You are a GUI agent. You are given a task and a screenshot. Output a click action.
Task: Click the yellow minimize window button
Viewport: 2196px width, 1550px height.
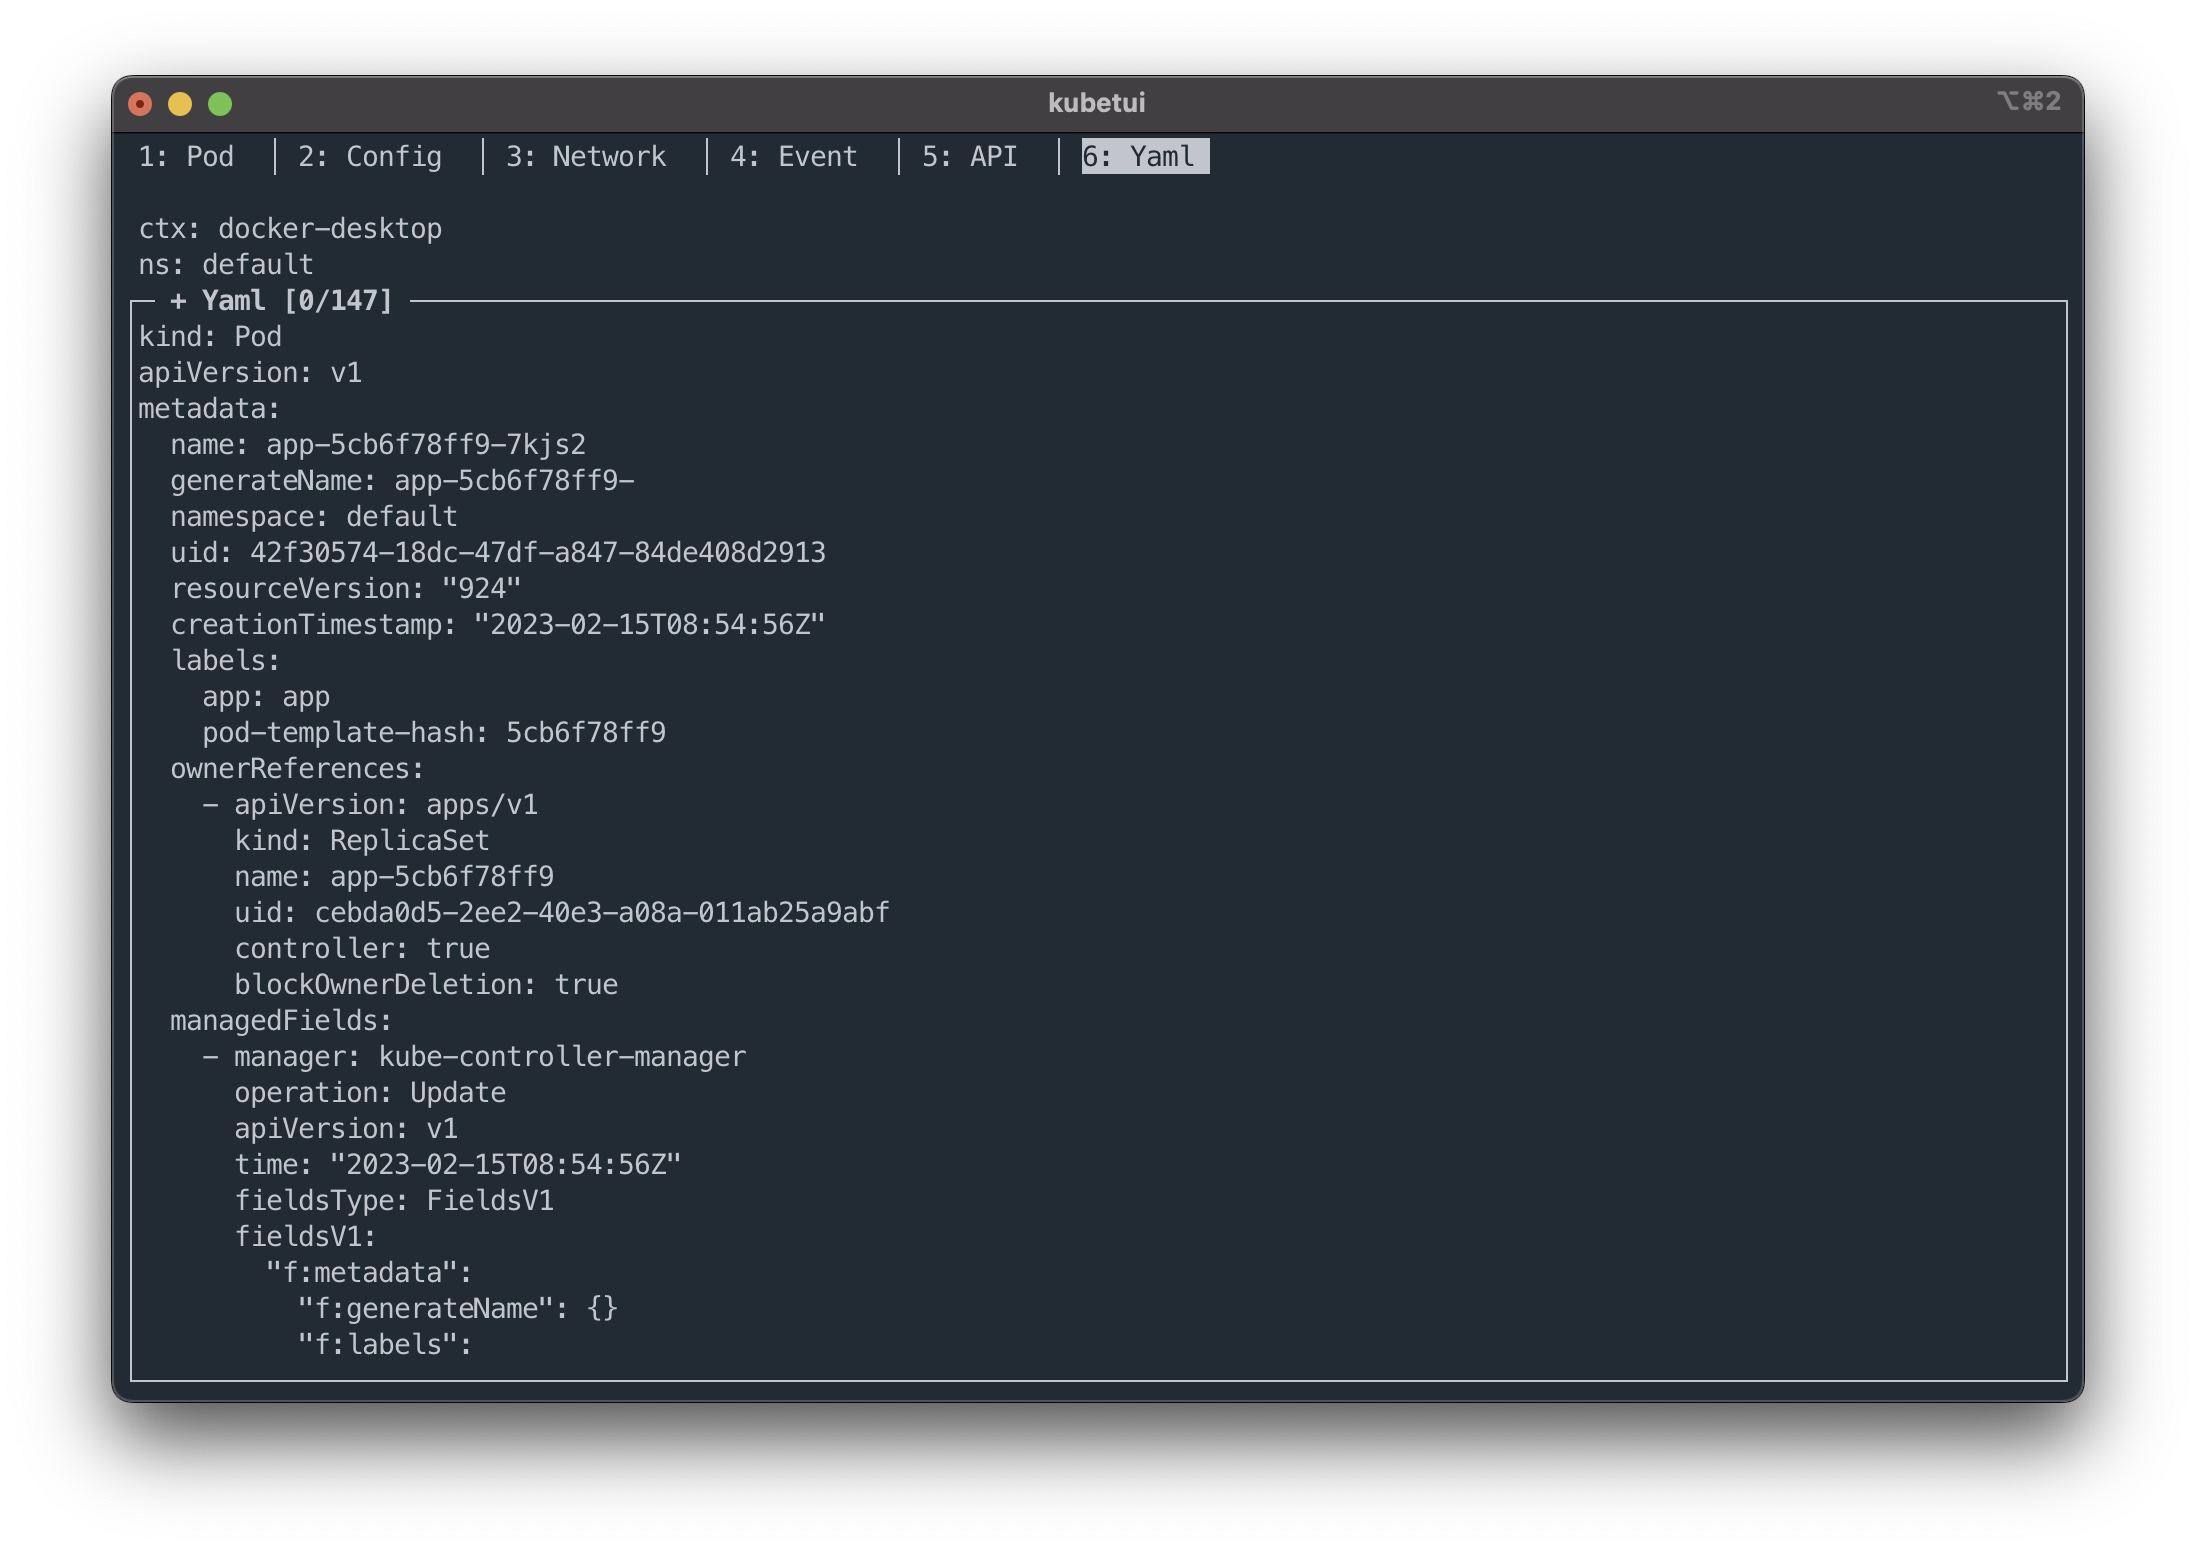pyautogui.click(x=180, y=104)
